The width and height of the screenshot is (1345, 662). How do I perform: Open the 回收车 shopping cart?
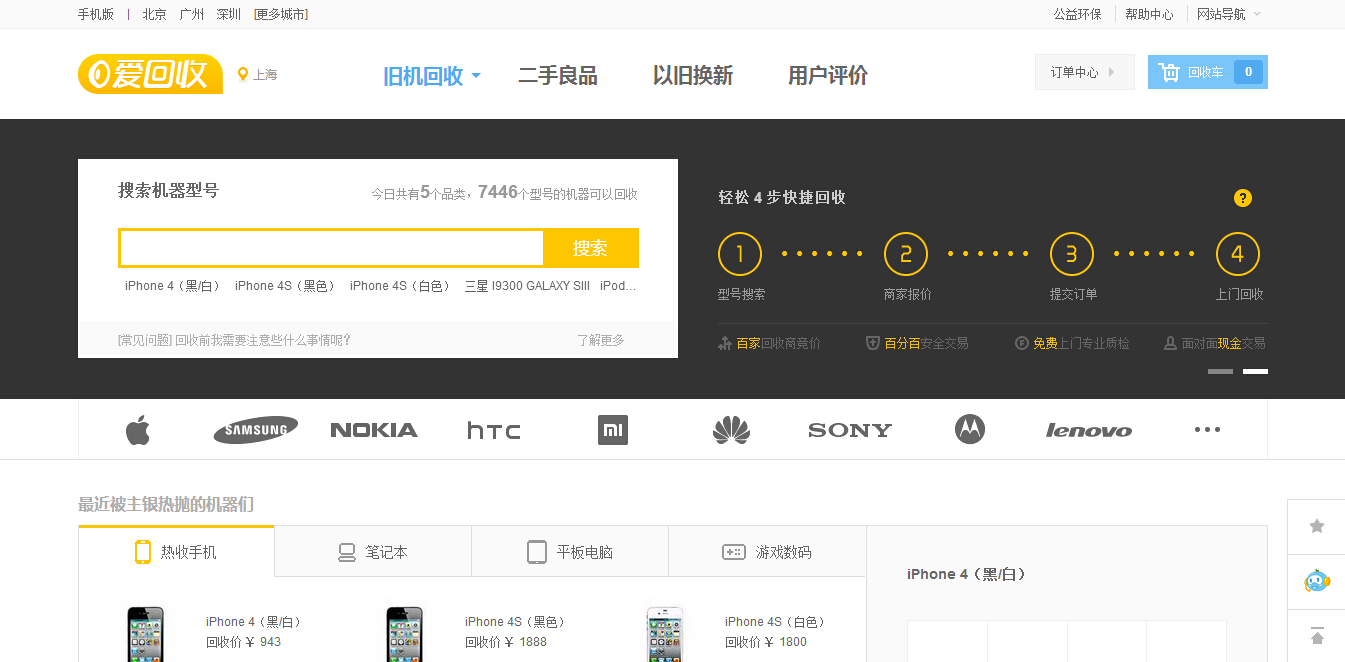pos(1207,72)
